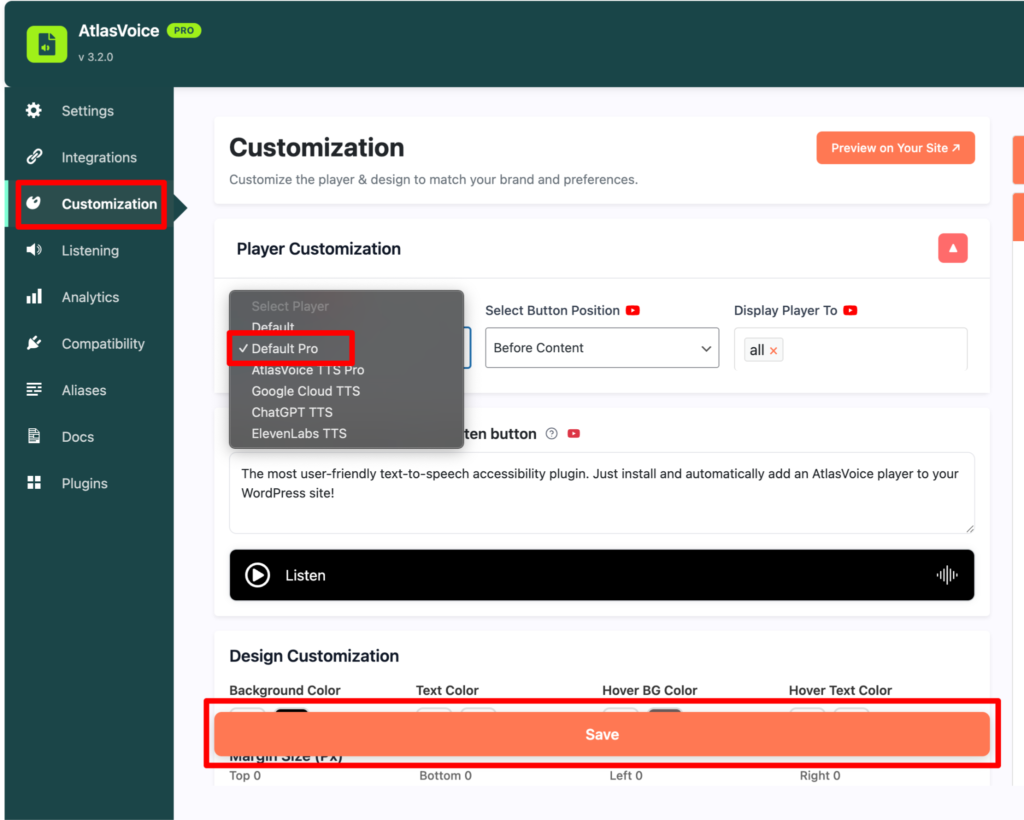Click the Hover Text Color label

click(840, 690)
